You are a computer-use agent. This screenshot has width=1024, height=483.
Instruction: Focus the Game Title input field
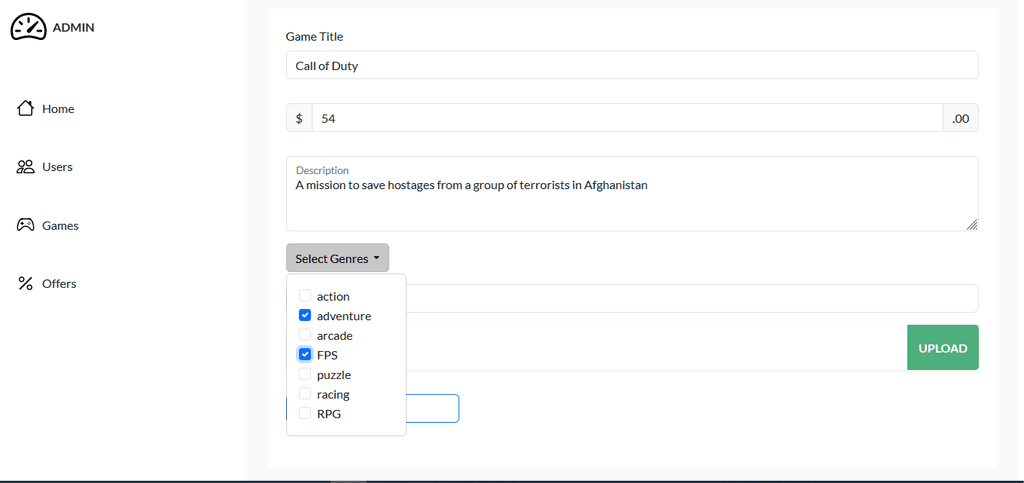click(x=632, y=65)
